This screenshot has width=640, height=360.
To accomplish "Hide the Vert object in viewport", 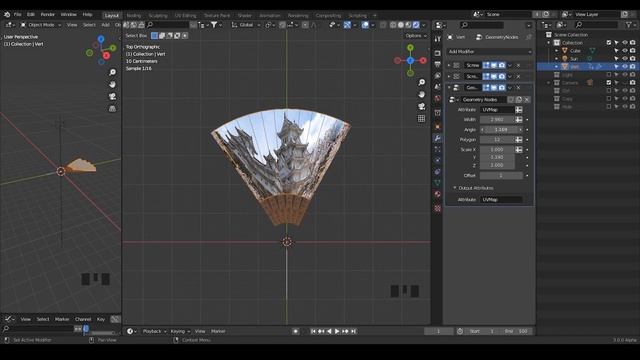I will pyautogui.click(x=624, y=67).
